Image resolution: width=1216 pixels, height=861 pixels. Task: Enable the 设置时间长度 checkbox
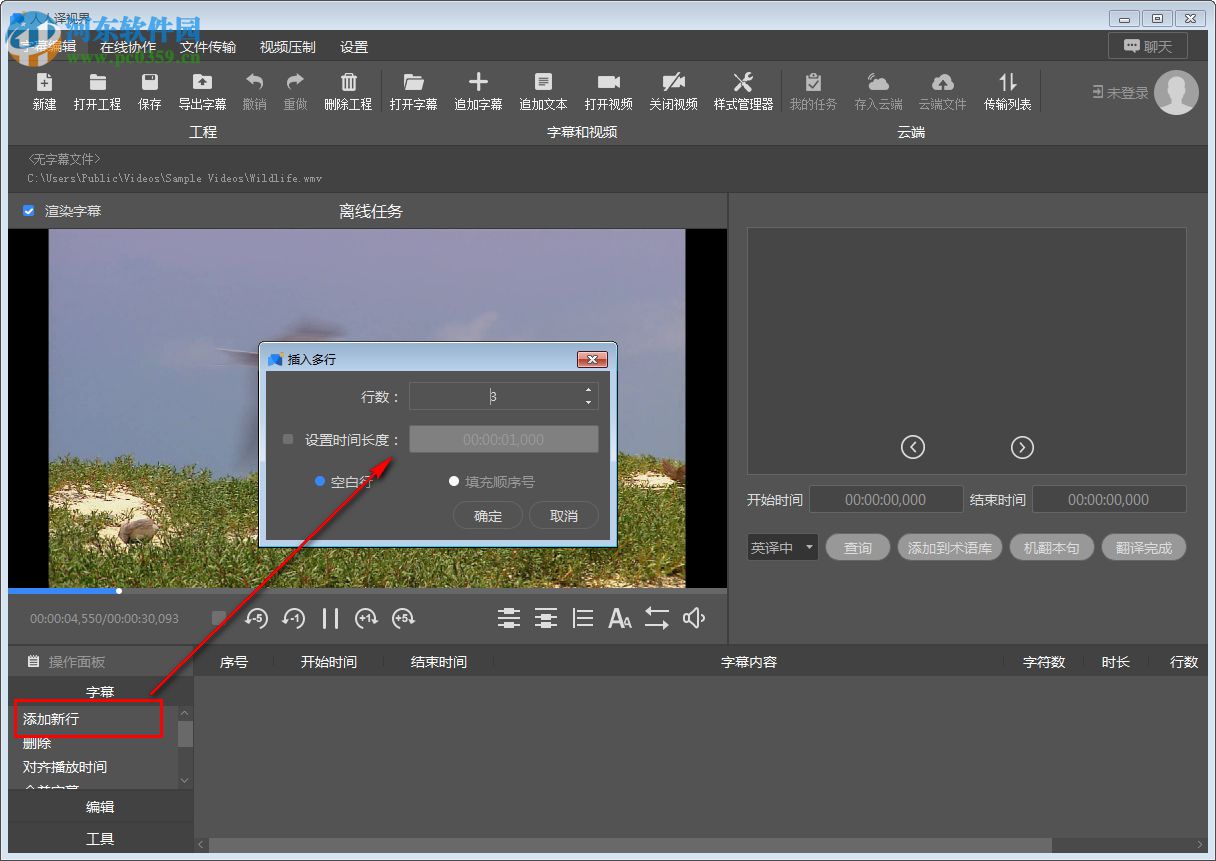click(x=288, y=439)
